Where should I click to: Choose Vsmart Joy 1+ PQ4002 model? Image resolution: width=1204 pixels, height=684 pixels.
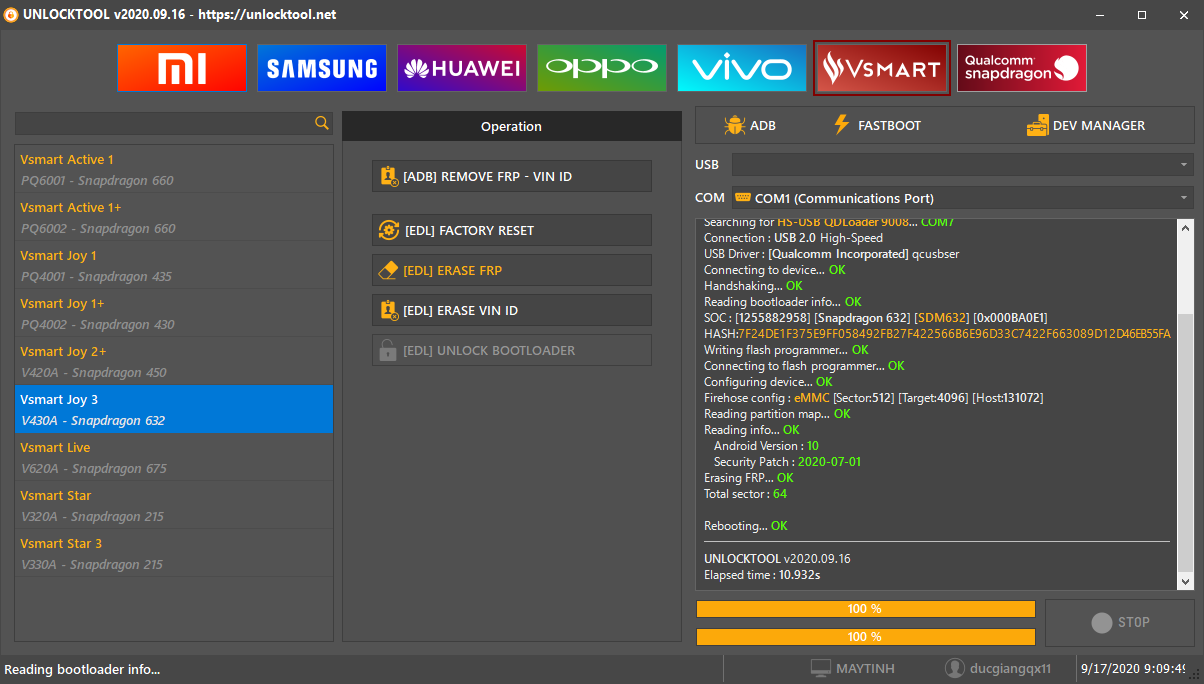click(174, 314)
